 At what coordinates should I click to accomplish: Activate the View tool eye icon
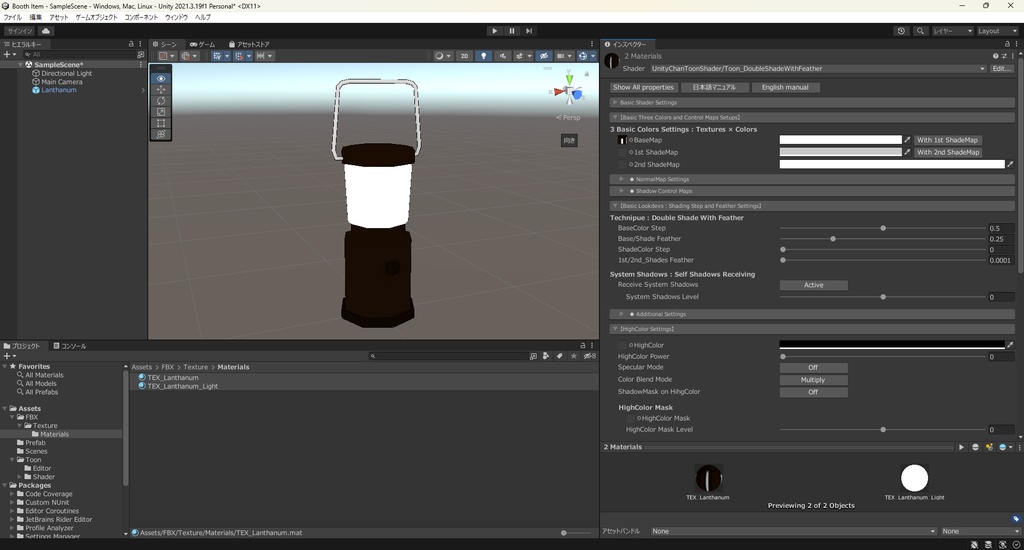point(162,79)
